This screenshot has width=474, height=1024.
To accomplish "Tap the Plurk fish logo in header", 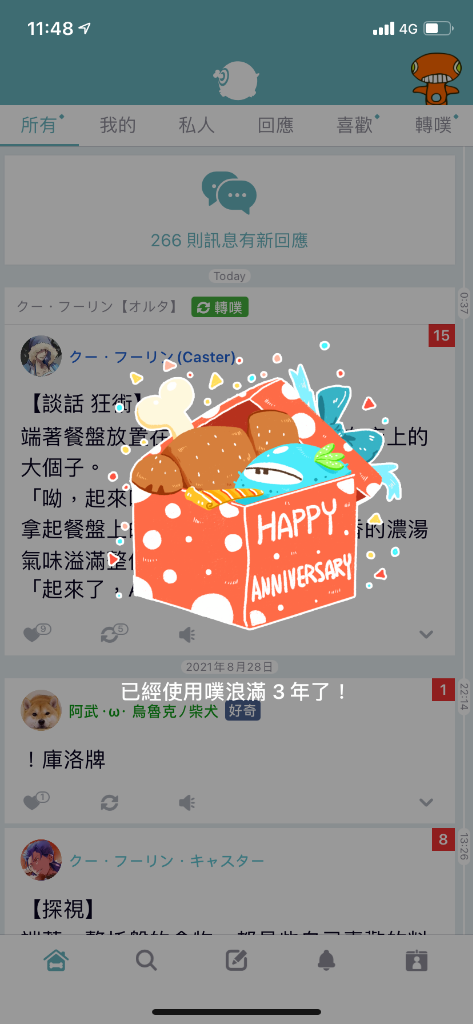I will pyautogui.click(x=236, y=81).
